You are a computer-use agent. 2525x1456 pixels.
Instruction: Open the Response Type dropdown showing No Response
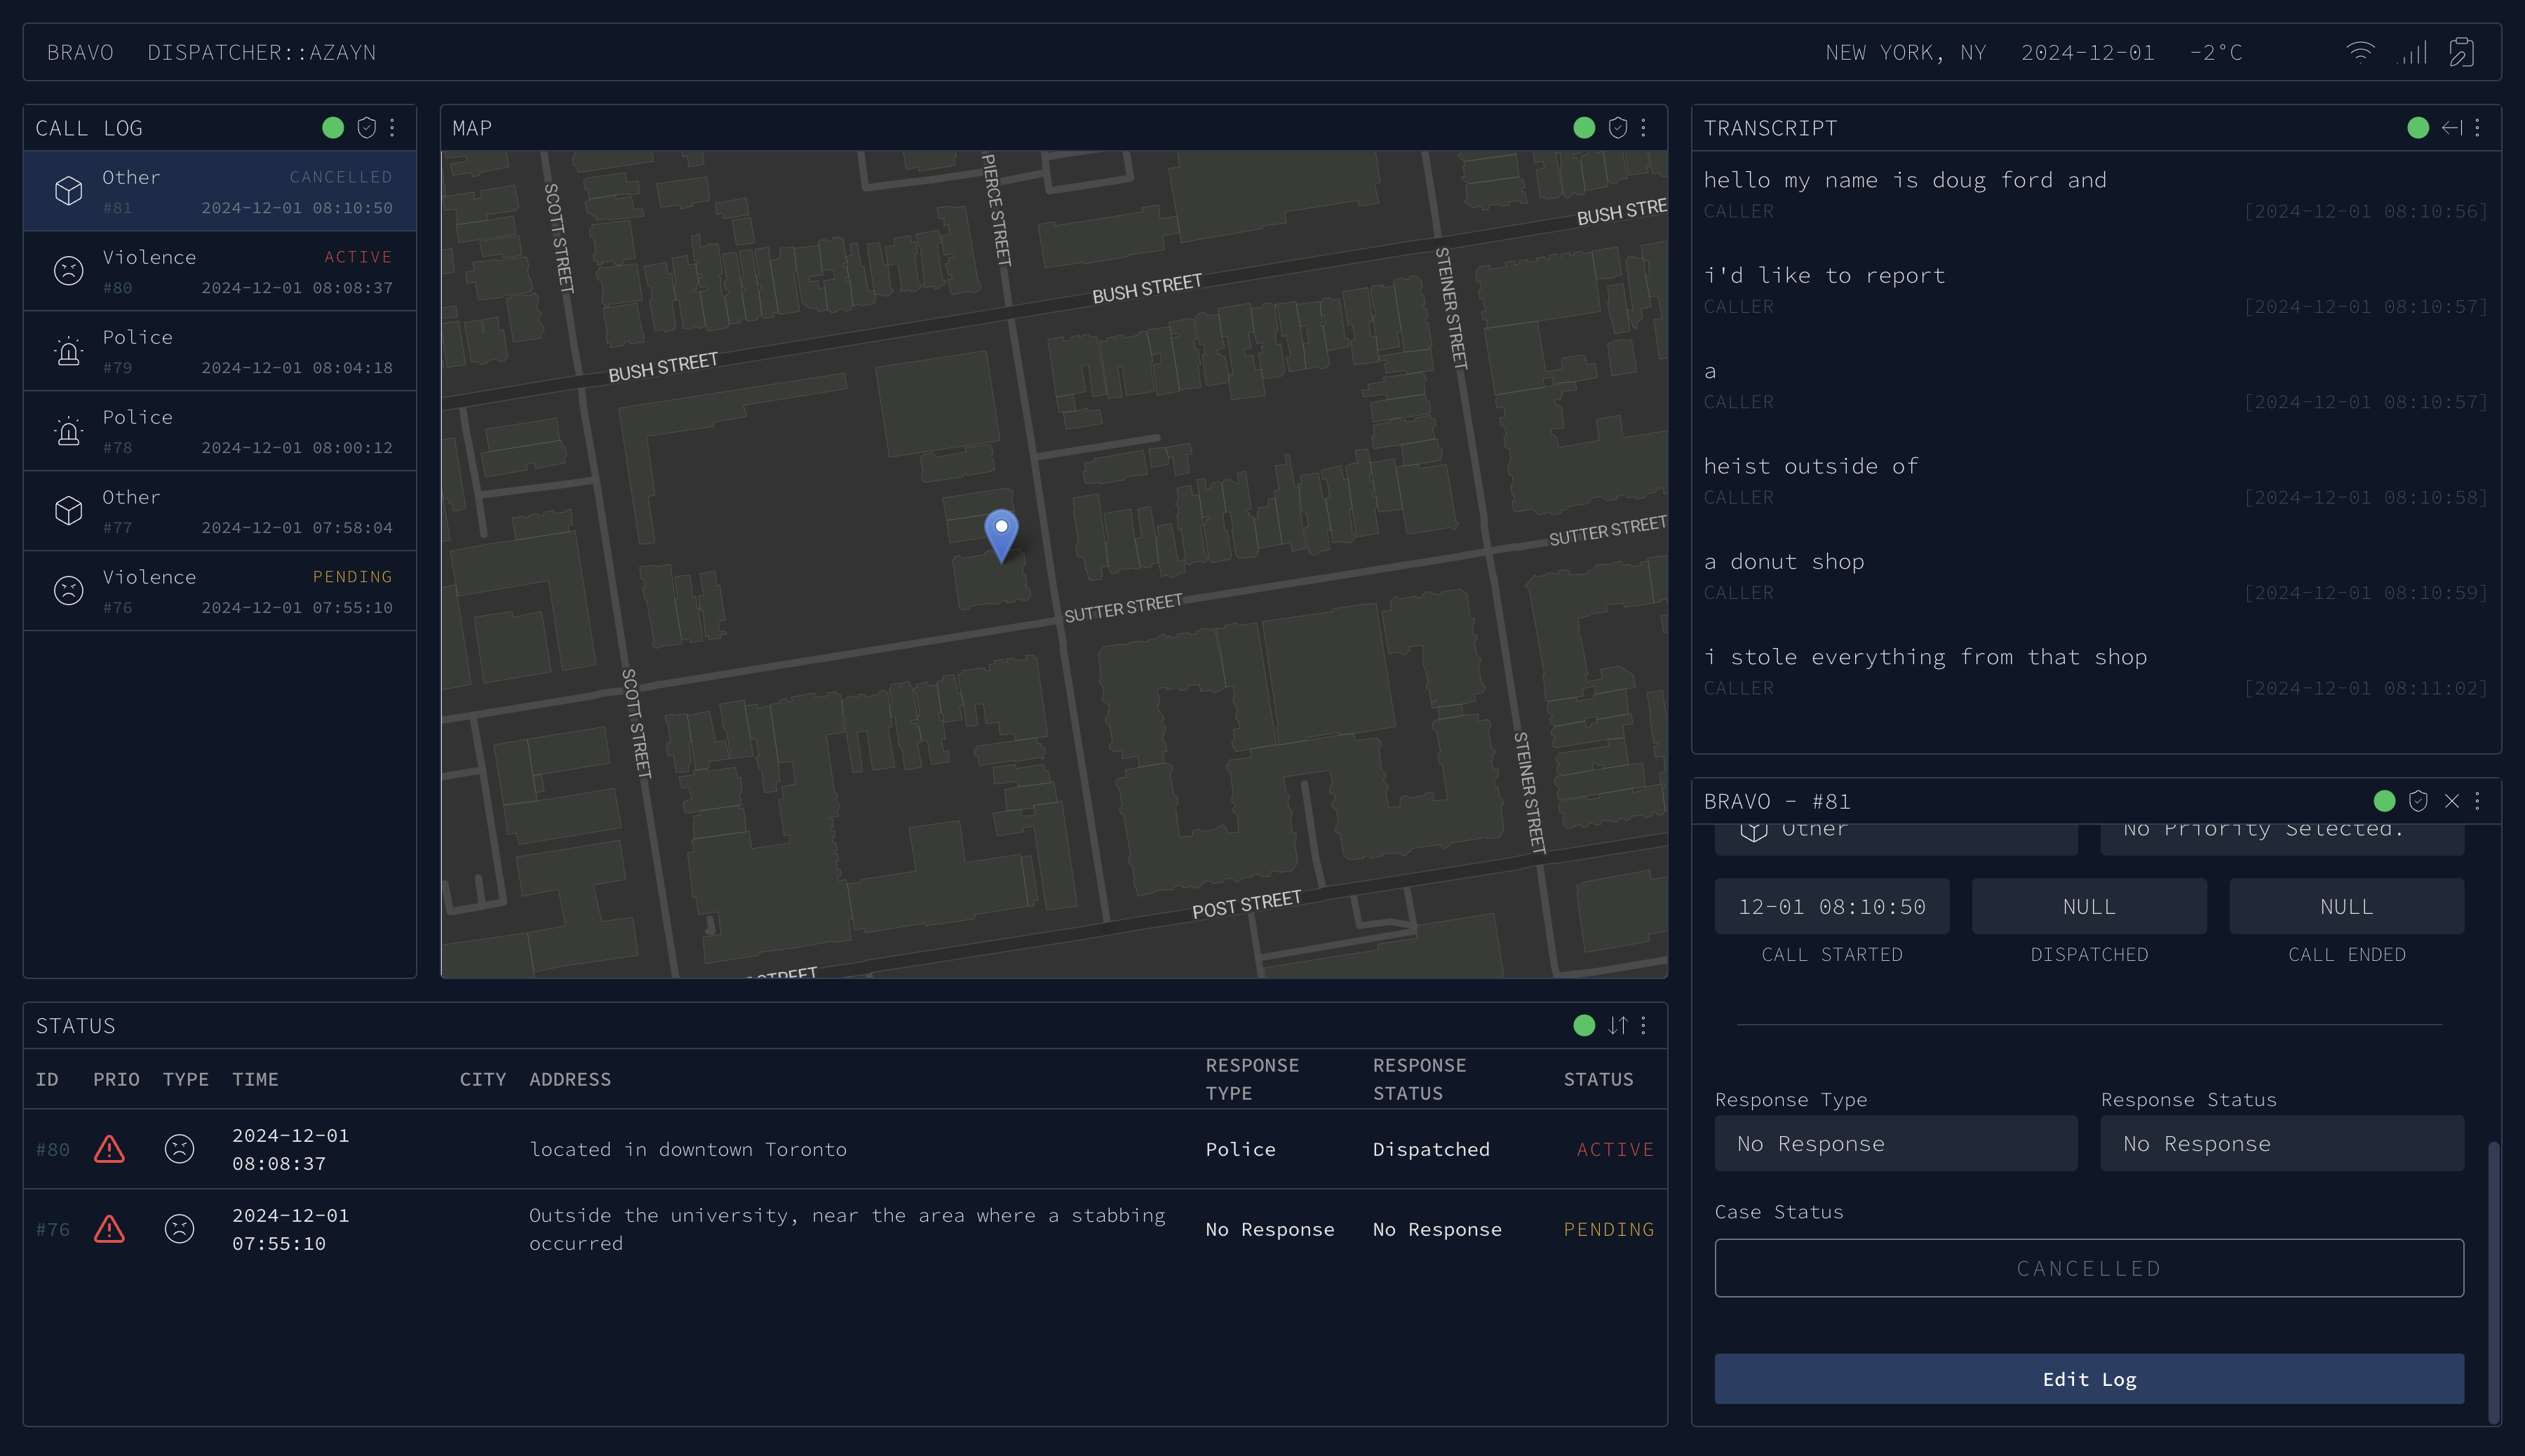pyautogui.click(x=1896, y=1143)
